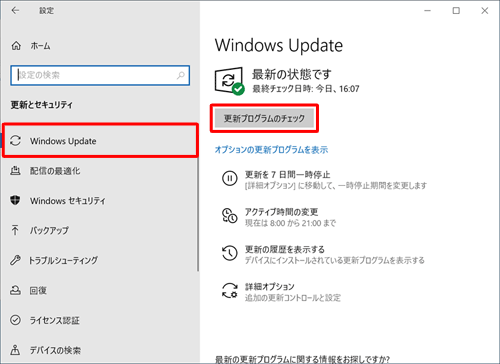Click the 回復 recovery icon

(15, 290)
